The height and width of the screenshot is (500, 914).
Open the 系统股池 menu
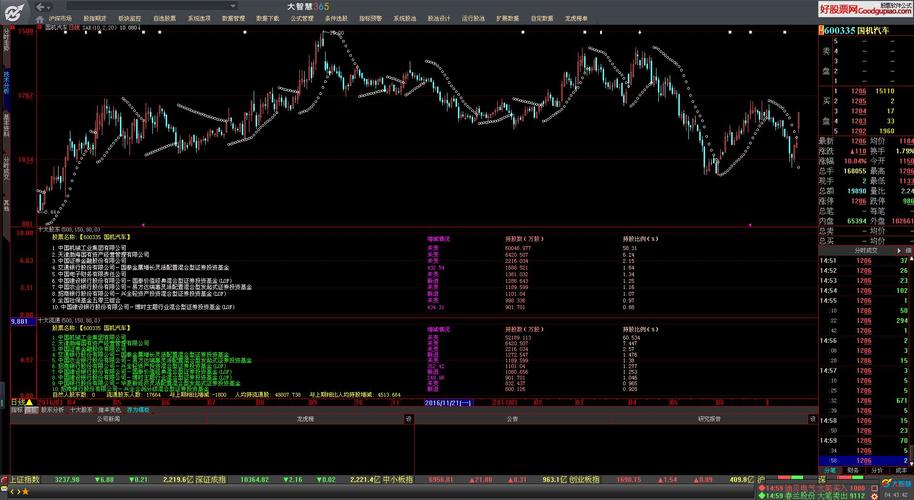(405, 19)
